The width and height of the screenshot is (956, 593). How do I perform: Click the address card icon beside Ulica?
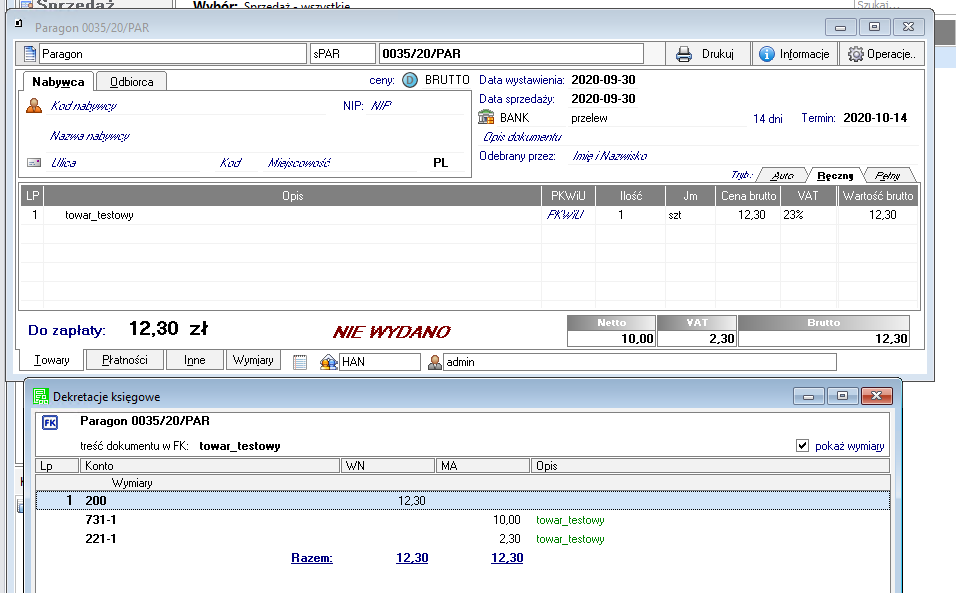[34, 163]
